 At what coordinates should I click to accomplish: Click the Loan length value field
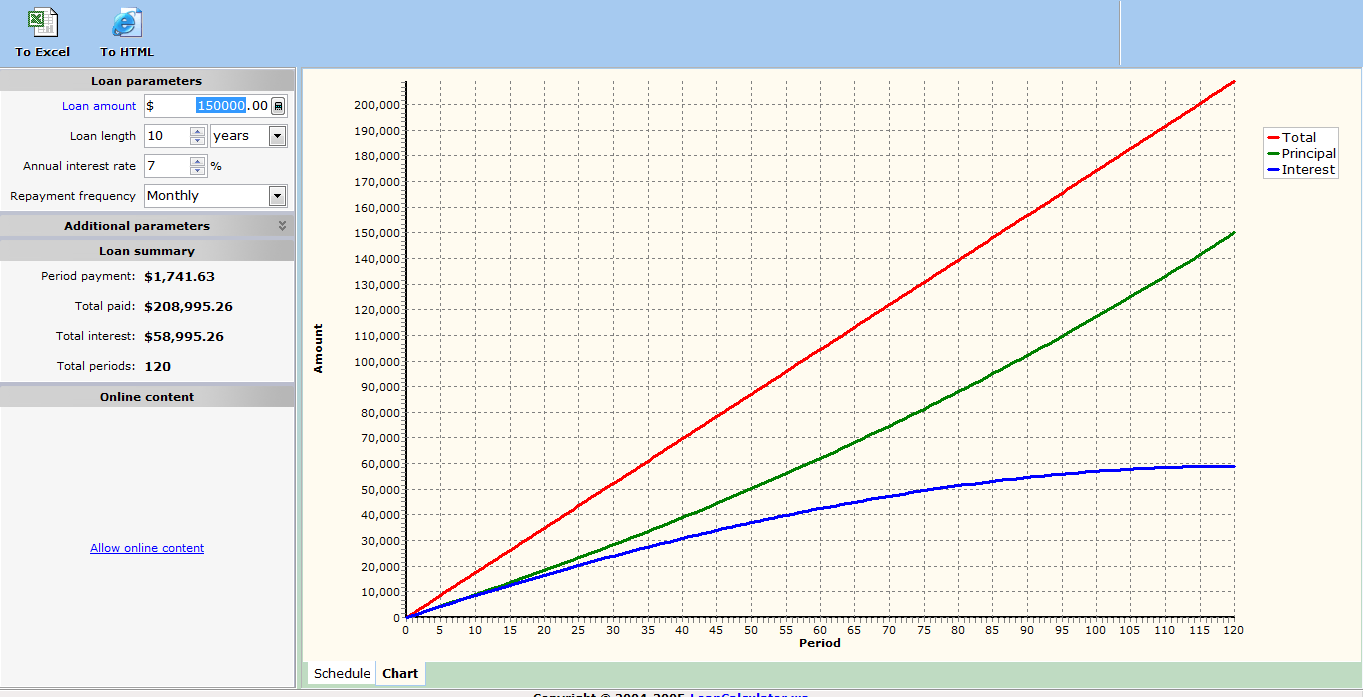click(166, 136)
